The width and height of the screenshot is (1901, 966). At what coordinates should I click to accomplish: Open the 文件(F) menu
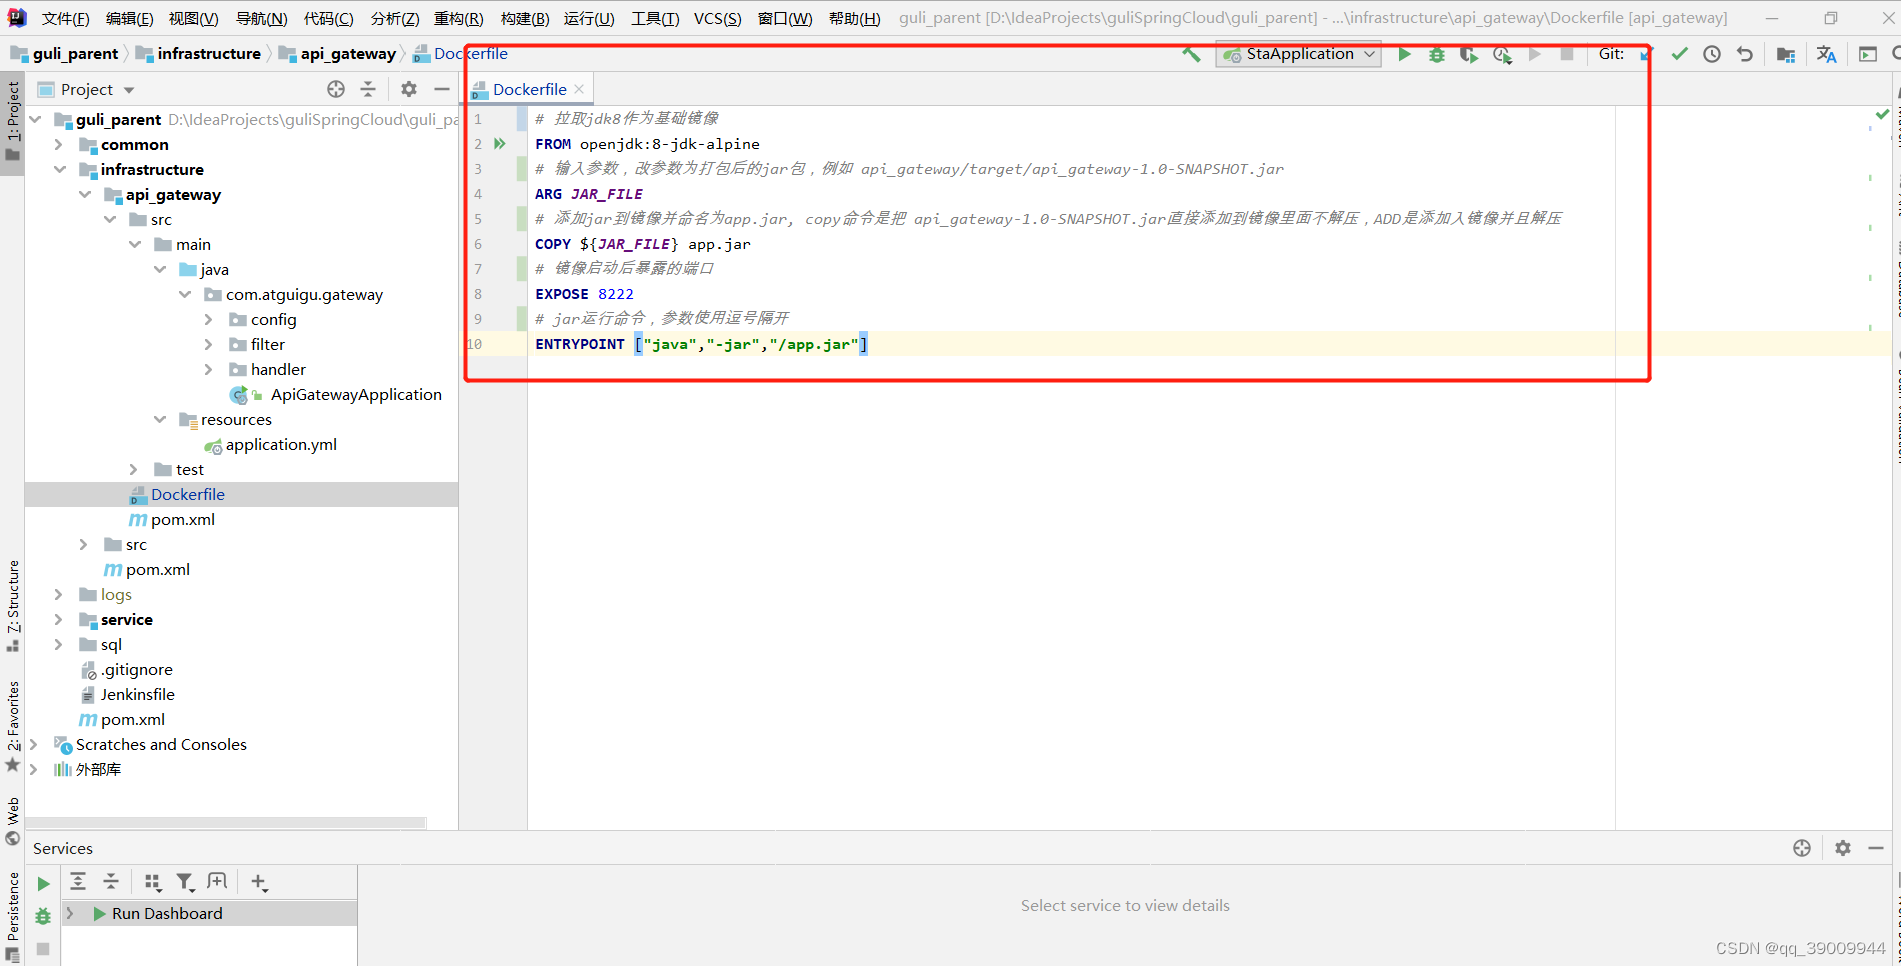click(66, 19)
